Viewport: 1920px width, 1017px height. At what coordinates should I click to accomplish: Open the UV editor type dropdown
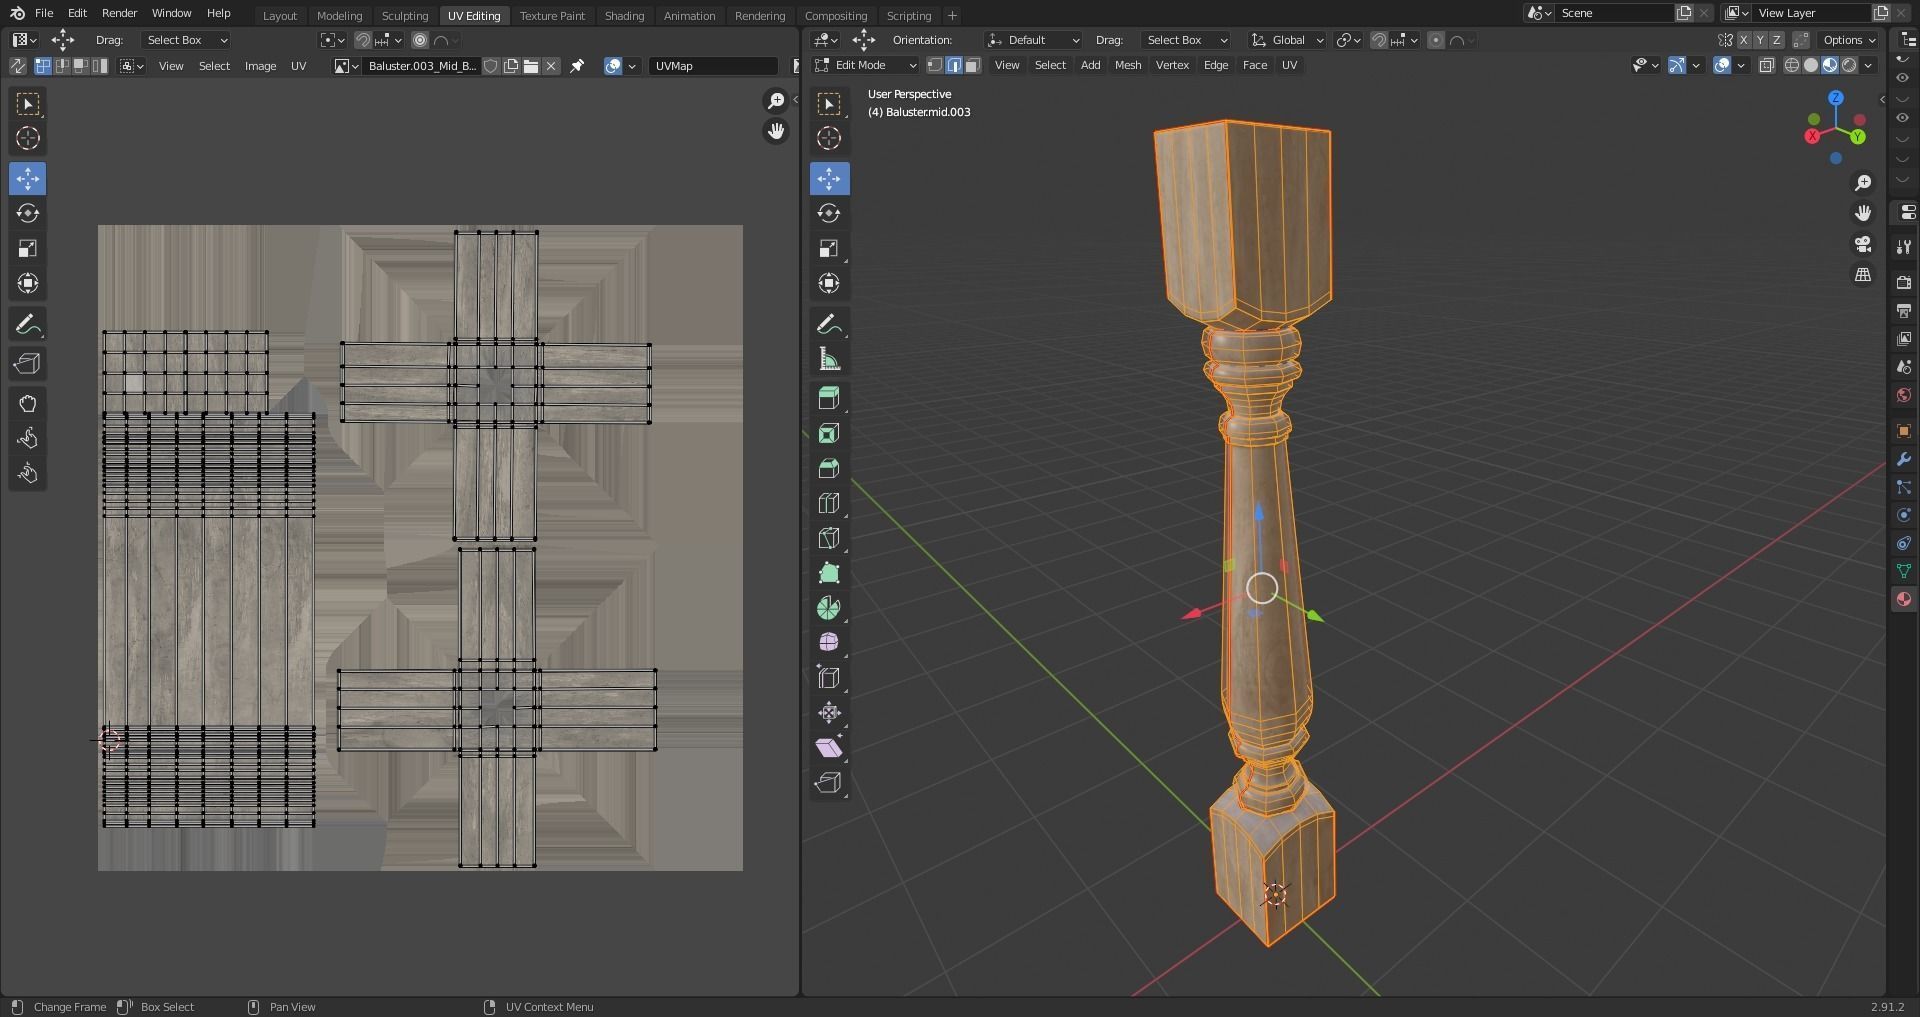(24, 40)
